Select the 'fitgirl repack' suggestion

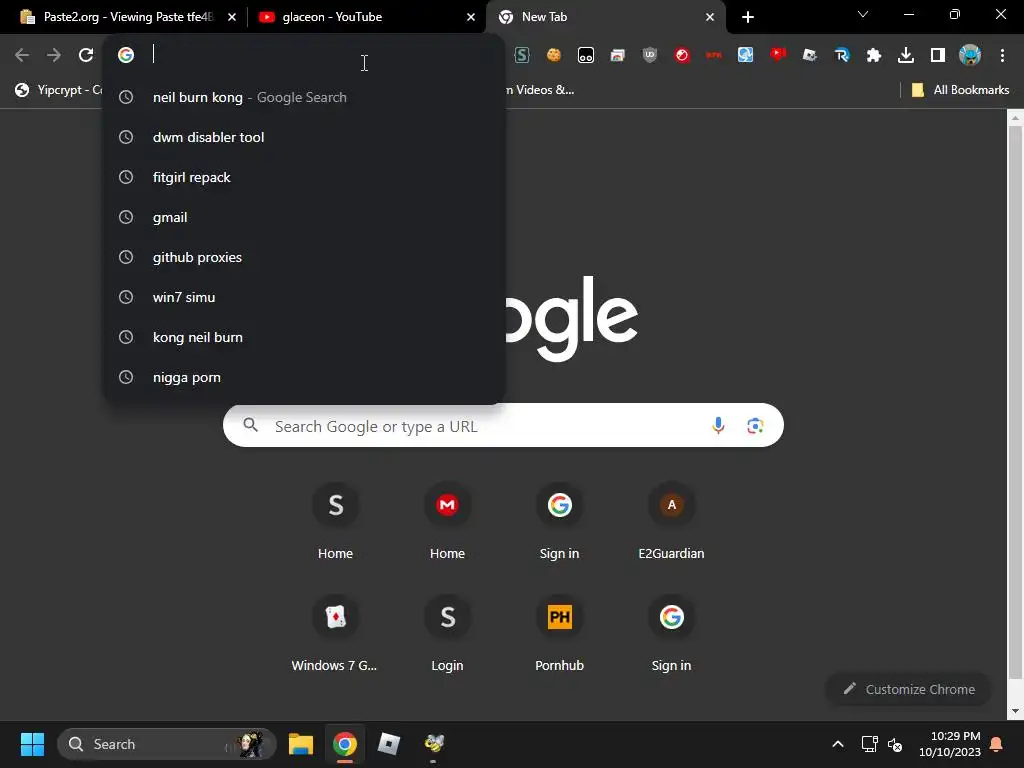[x=304, y=177]
